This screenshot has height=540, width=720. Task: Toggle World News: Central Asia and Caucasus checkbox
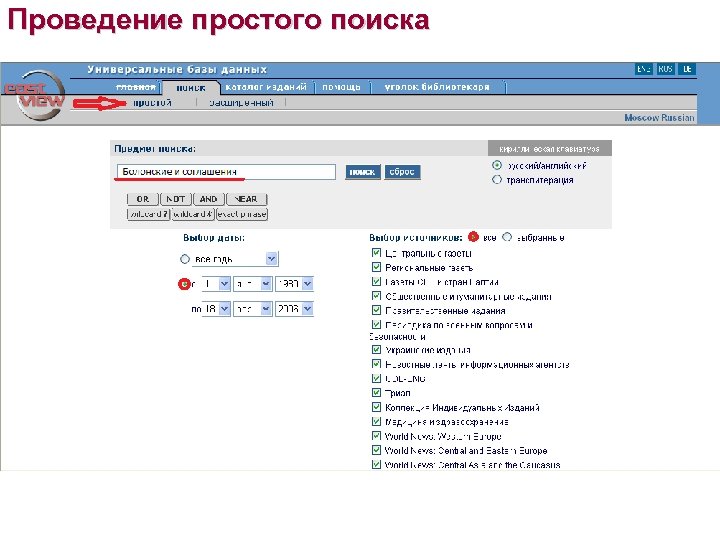tap(376, 464)
